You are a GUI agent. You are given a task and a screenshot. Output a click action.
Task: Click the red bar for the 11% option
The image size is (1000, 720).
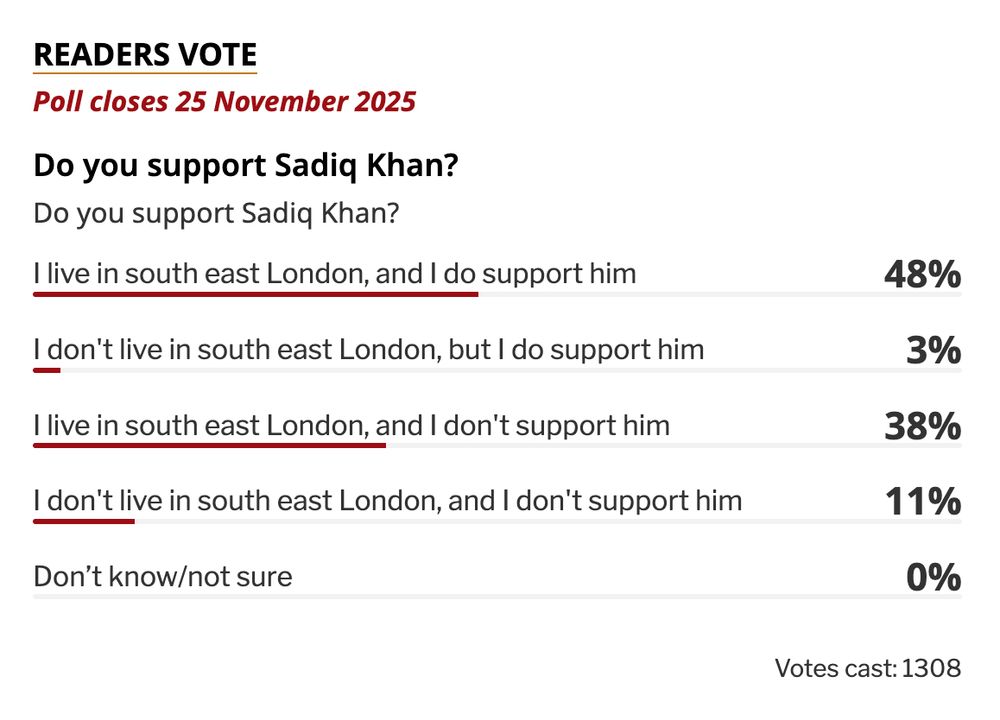click(x=84, y=522)
